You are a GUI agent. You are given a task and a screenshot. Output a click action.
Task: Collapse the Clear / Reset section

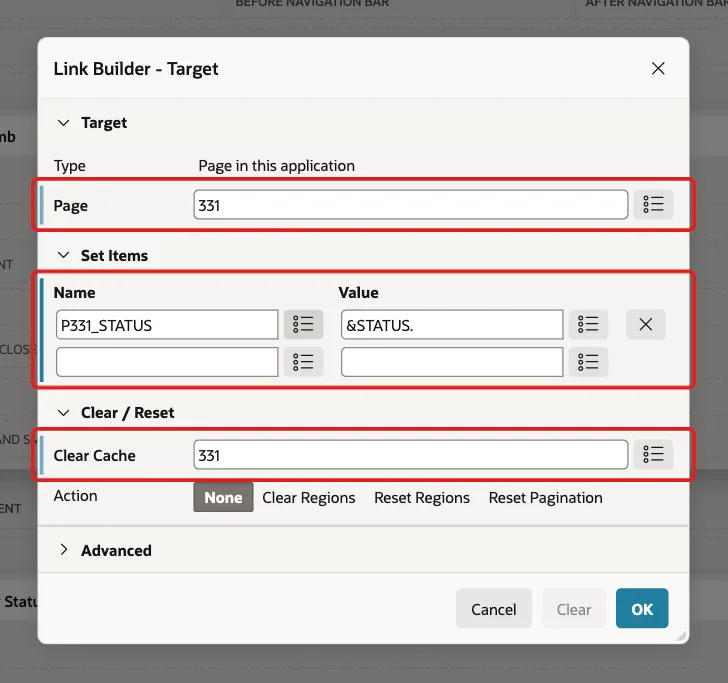pos(64,412)
